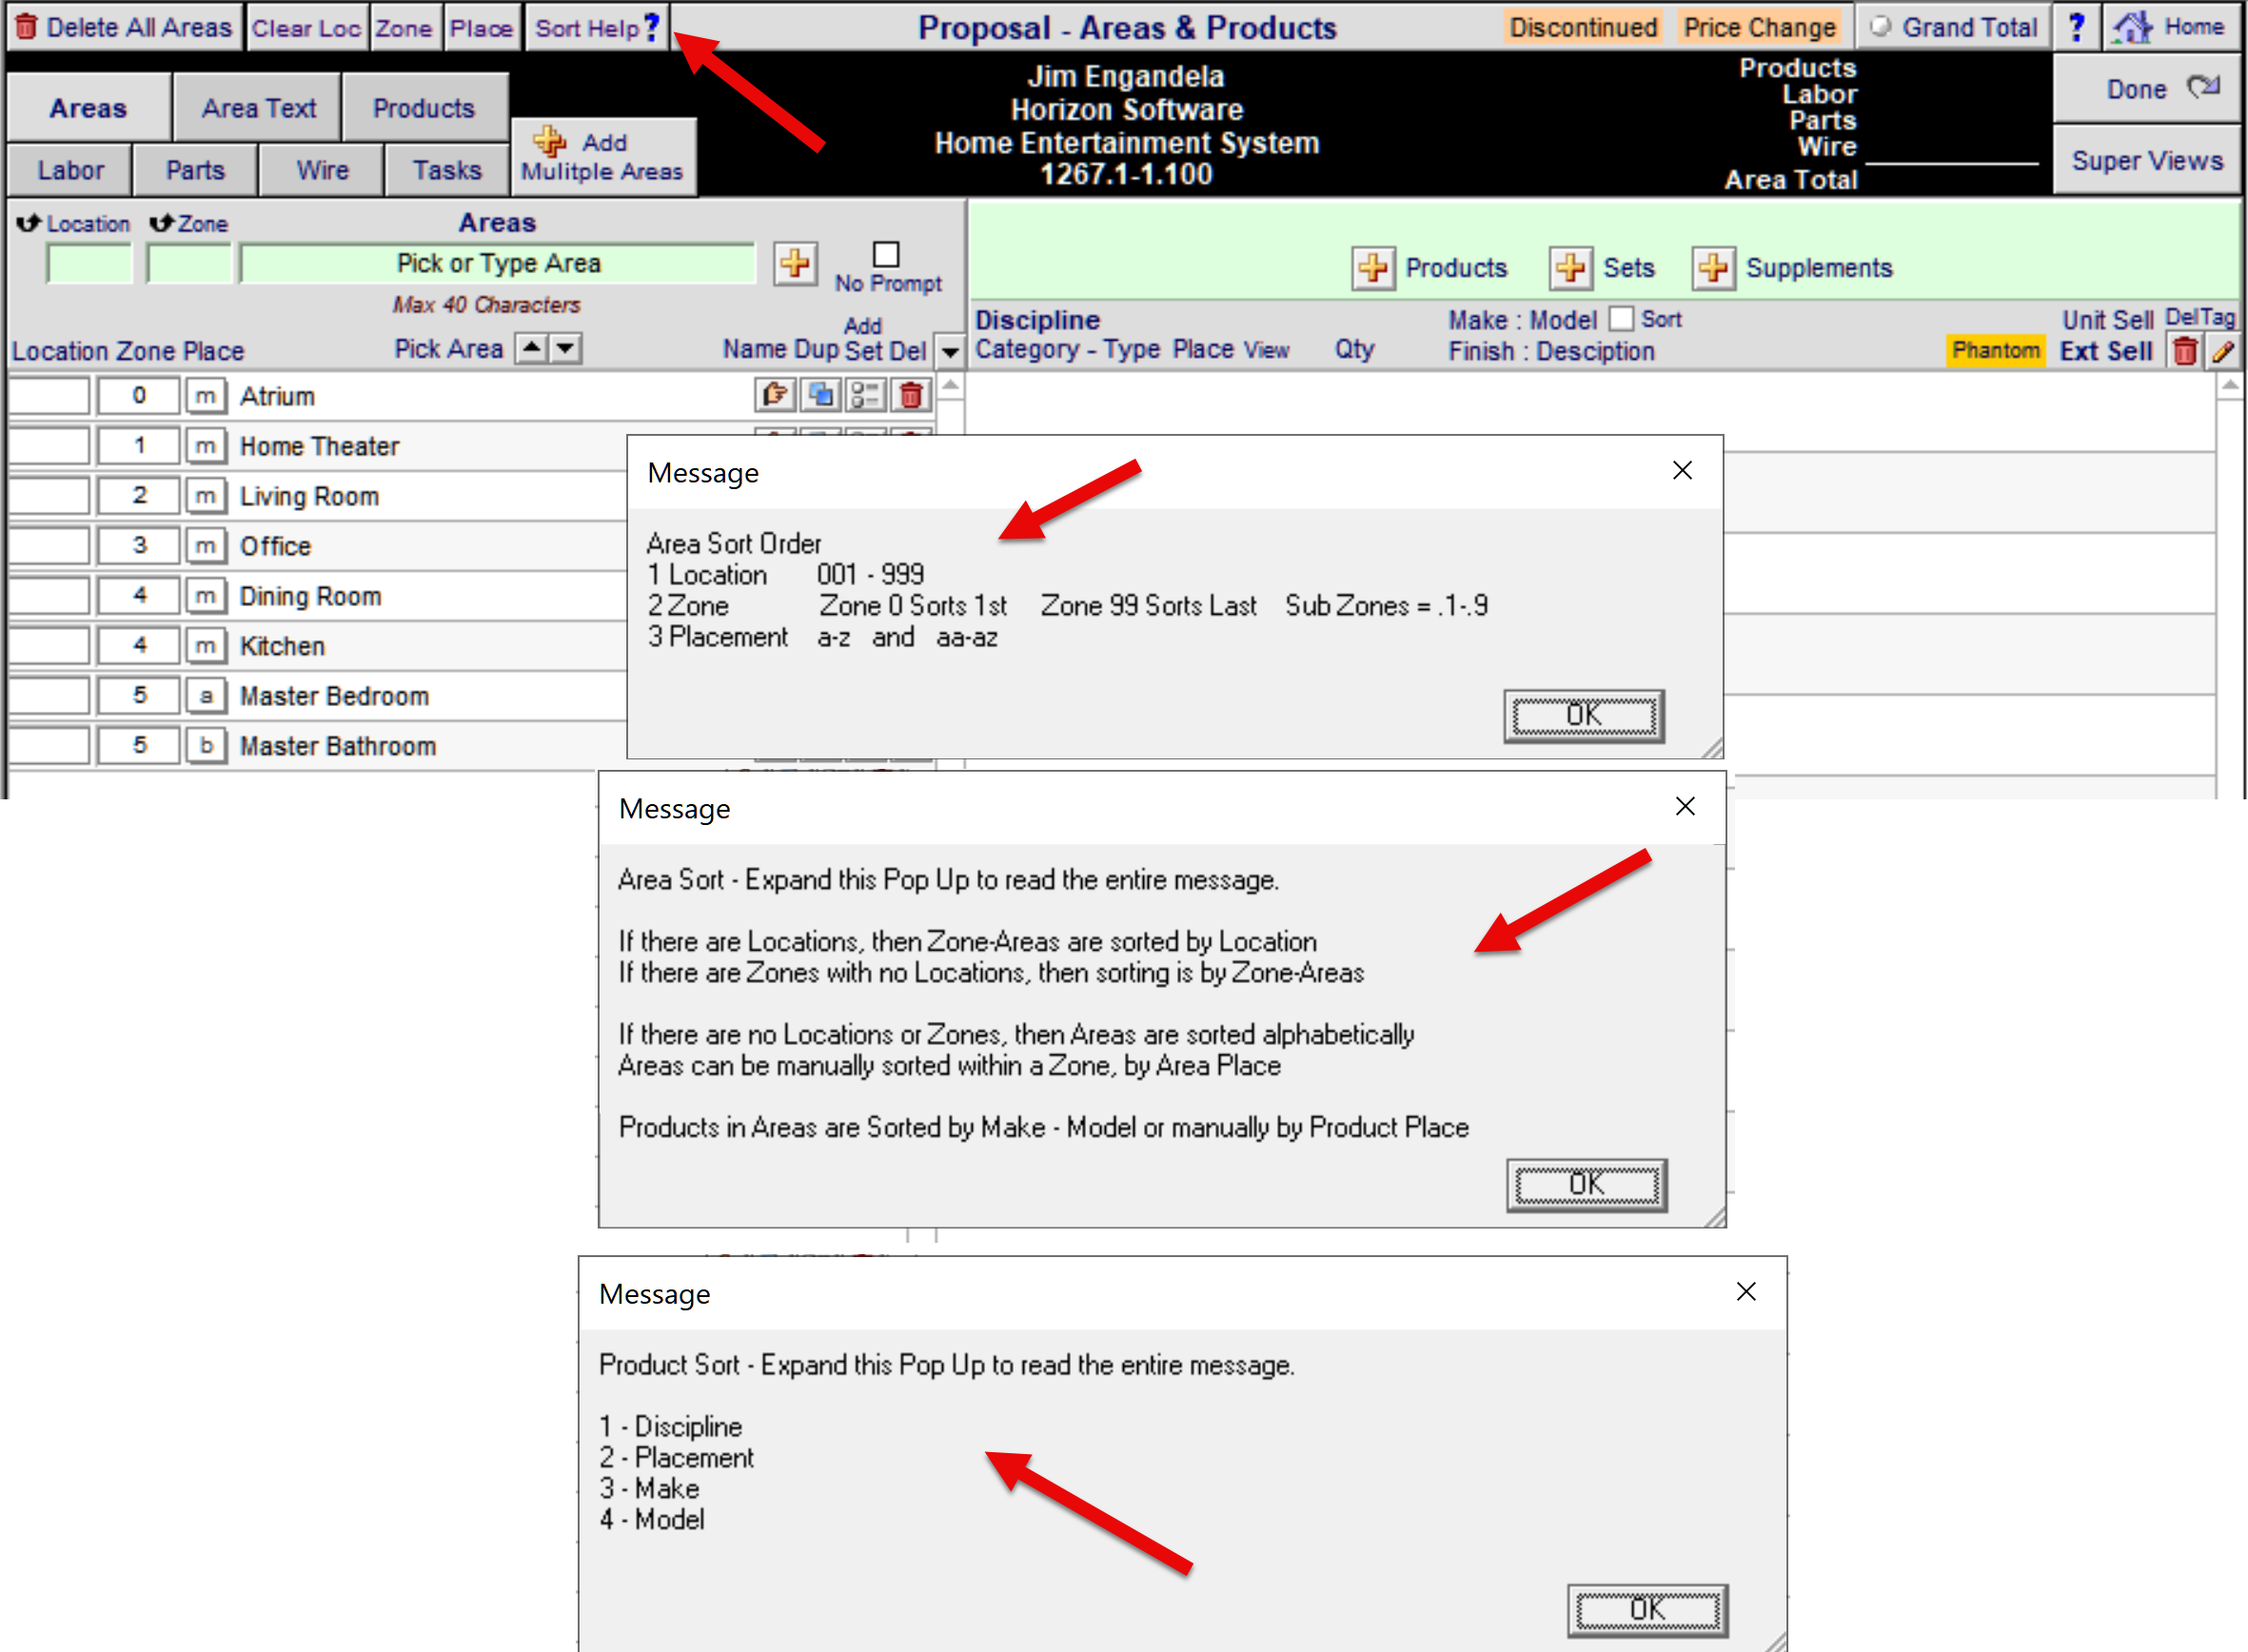This screenshot has height=1652, width=2248.
Task: Click the Atrium row rename hand icon
Action: 775,395
